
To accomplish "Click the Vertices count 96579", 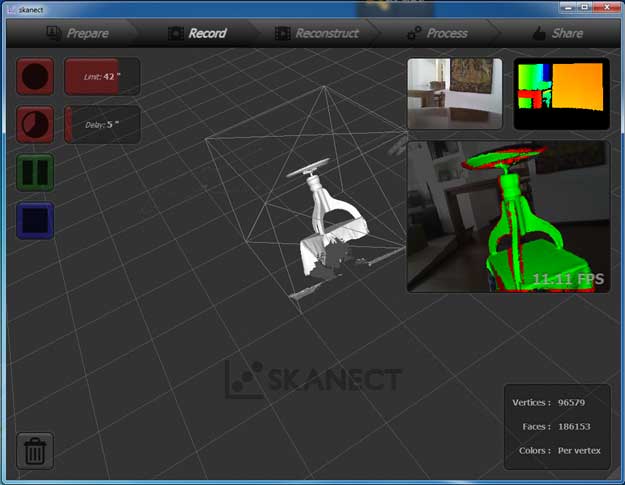I will click(x=571, y=403).
